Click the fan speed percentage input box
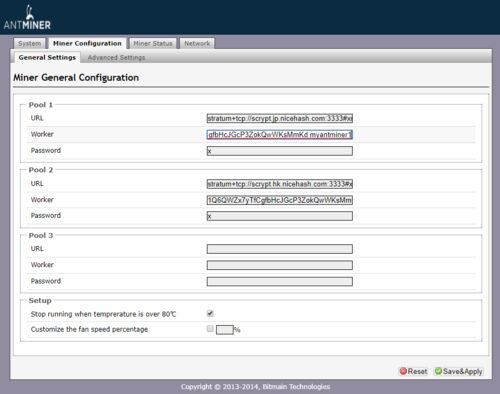The height and width of the screenshot is (394, 500). pos(225,330)
